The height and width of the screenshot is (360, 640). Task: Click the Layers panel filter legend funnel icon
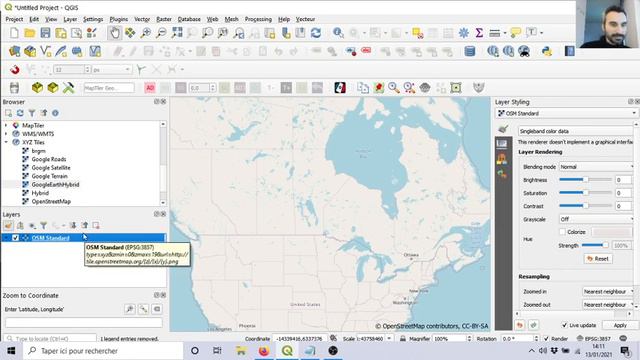pyautogui.click(x=44, y=225)
